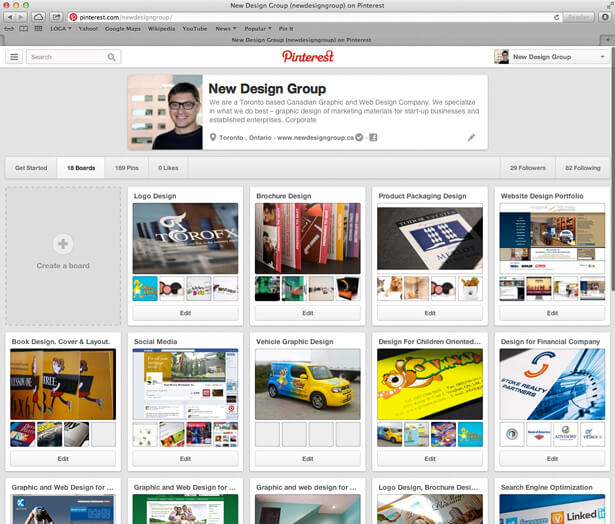Click the account avatar in the header
This screenshot has height=524, width=615.
(502, 57)
